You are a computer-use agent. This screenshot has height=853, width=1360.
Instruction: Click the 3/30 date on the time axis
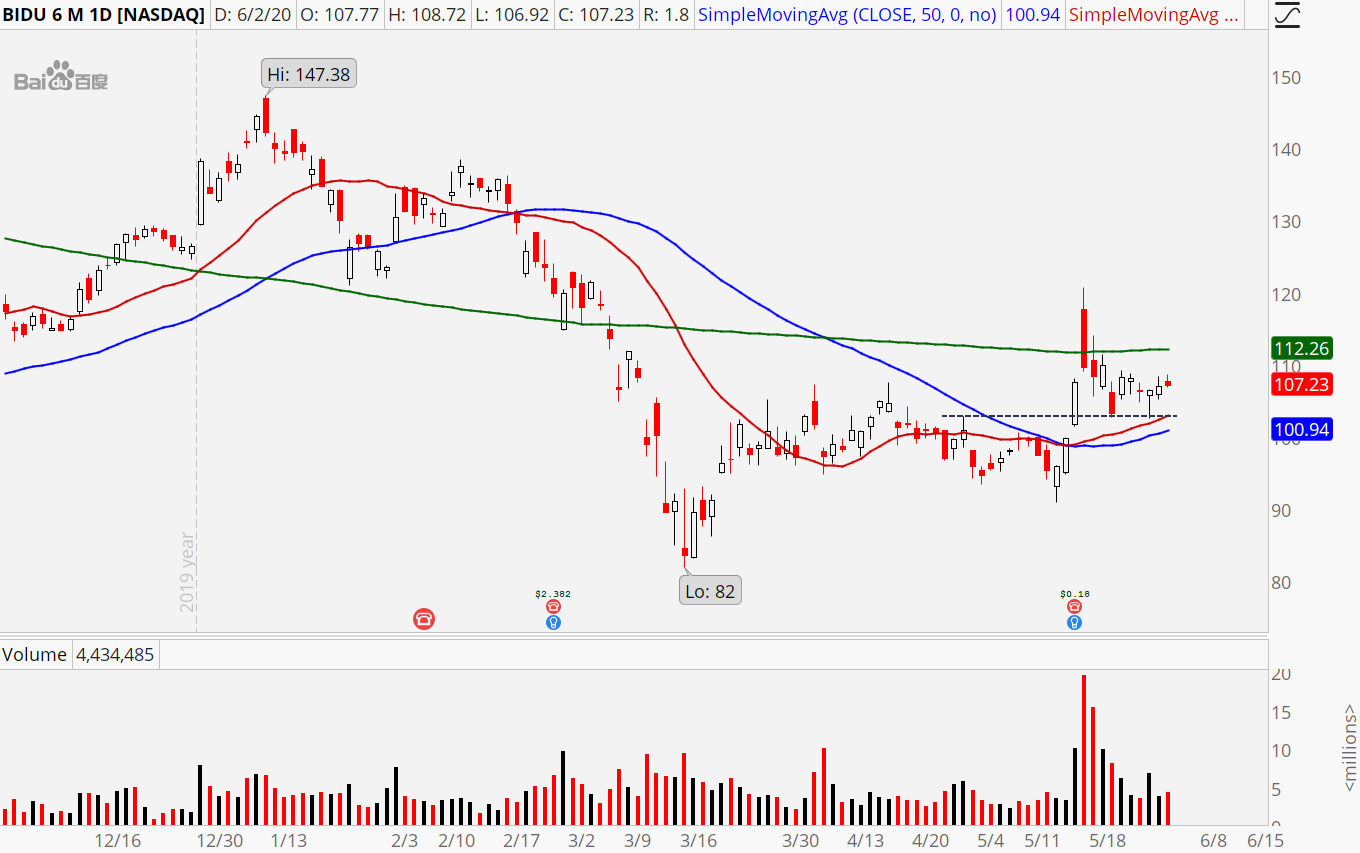coord(800,840)
